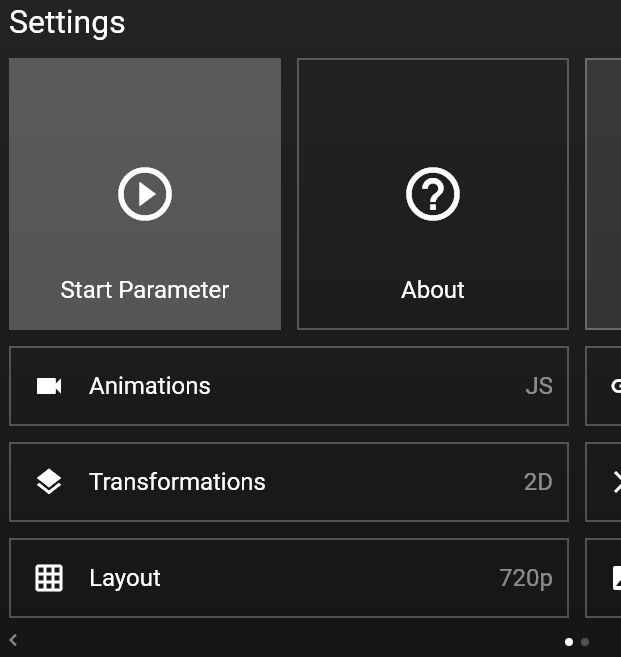Open the Animations settings entry

point(289,386)
